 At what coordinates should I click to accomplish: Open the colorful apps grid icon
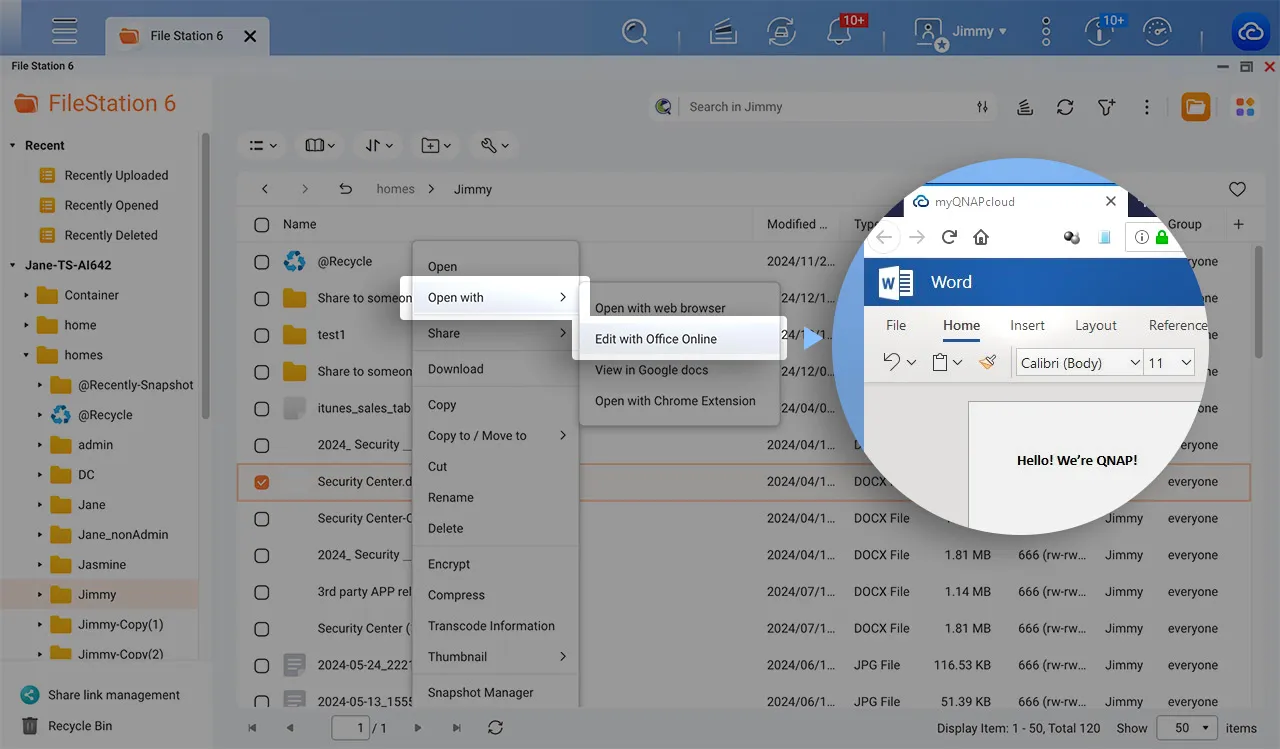[x=1245, y=107]
